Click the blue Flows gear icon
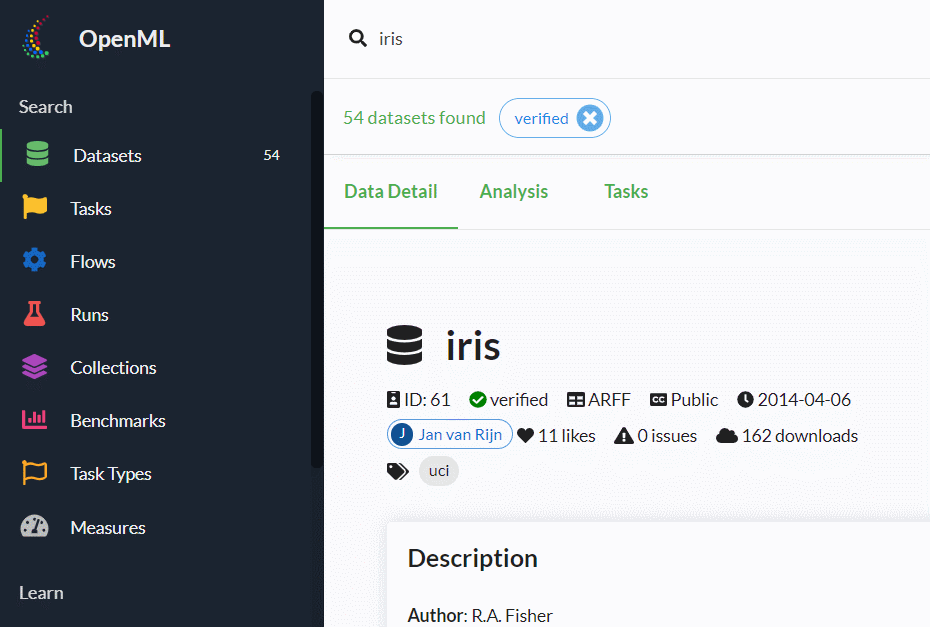This screenshot has width=930, height=627. (x=35, y=261)
